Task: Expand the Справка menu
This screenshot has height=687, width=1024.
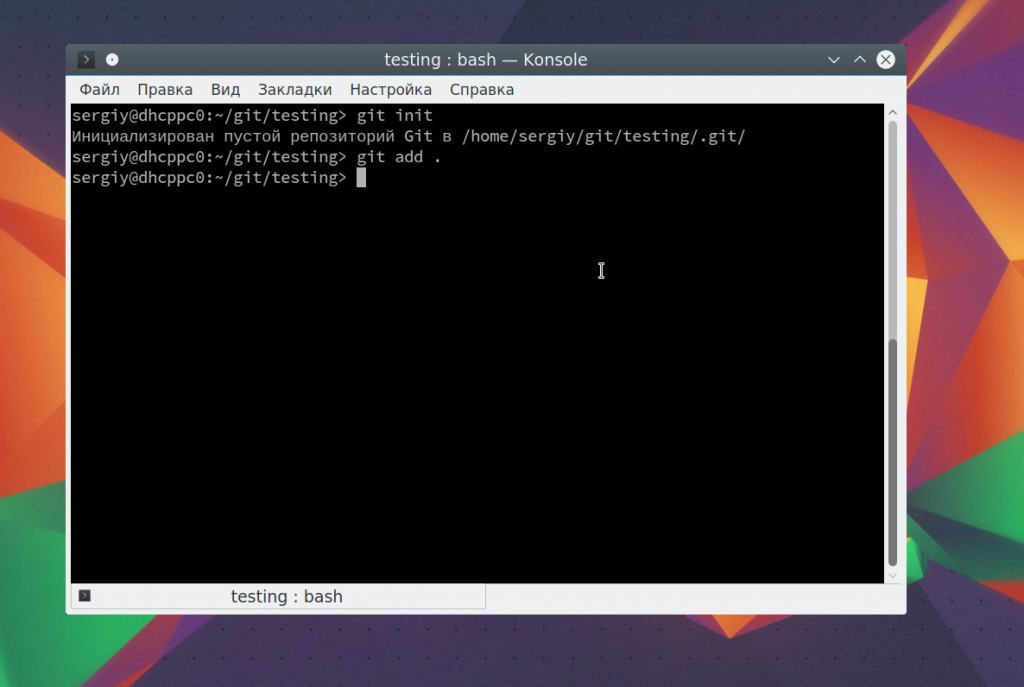Action: (x=481, y=90)
